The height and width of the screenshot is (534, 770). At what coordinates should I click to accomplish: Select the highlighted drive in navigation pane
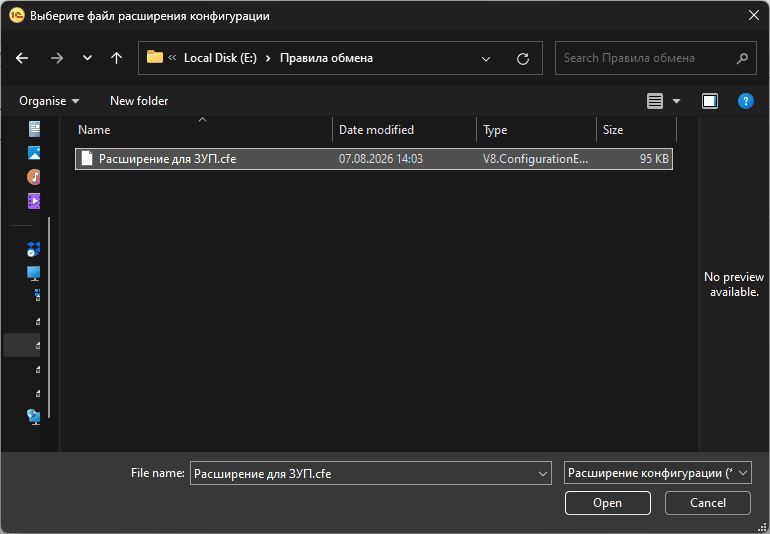22,345
